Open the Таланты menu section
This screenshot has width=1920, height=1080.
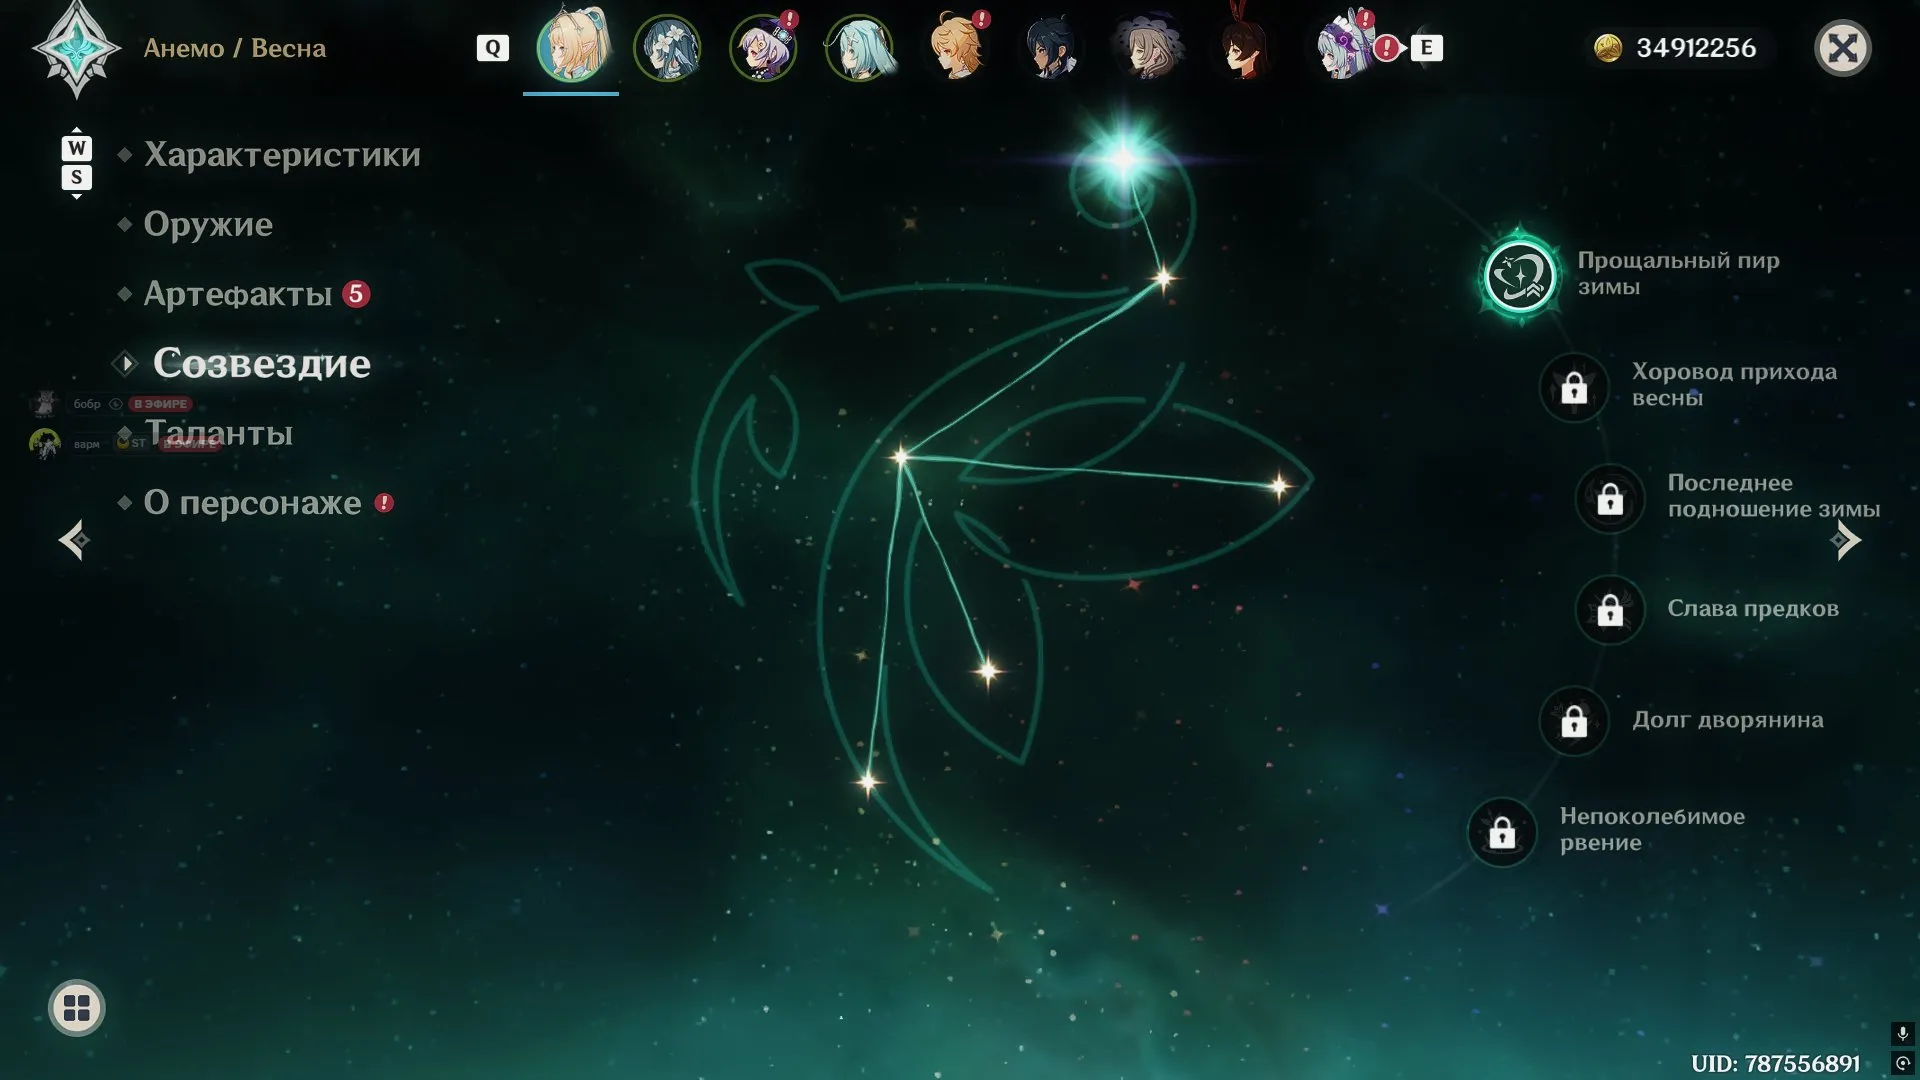tap(218, 433)
